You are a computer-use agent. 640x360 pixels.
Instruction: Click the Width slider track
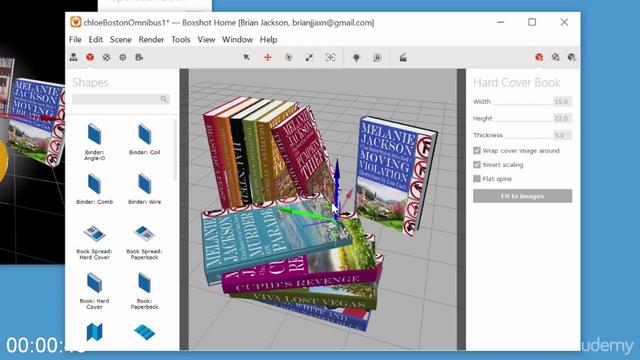pyautogui.click(x=522, y=105)
